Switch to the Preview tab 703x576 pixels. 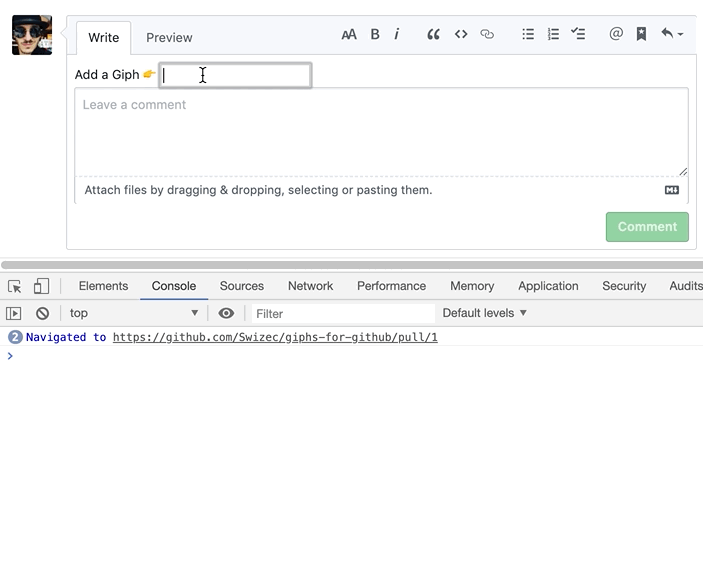[169, 38]
